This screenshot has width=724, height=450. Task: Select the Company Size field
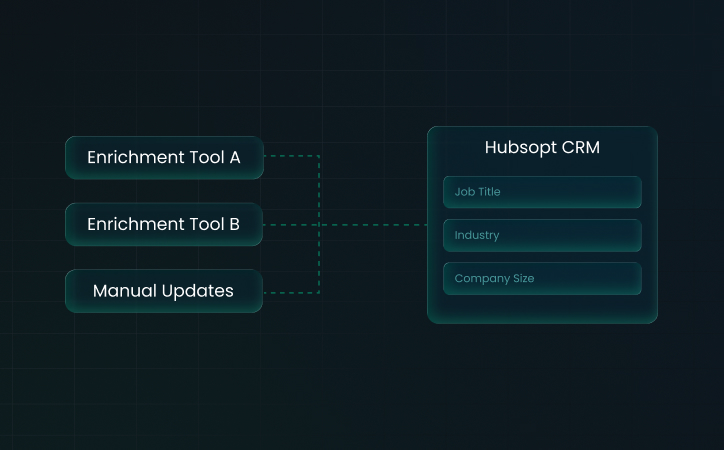[x=542, y=279]
